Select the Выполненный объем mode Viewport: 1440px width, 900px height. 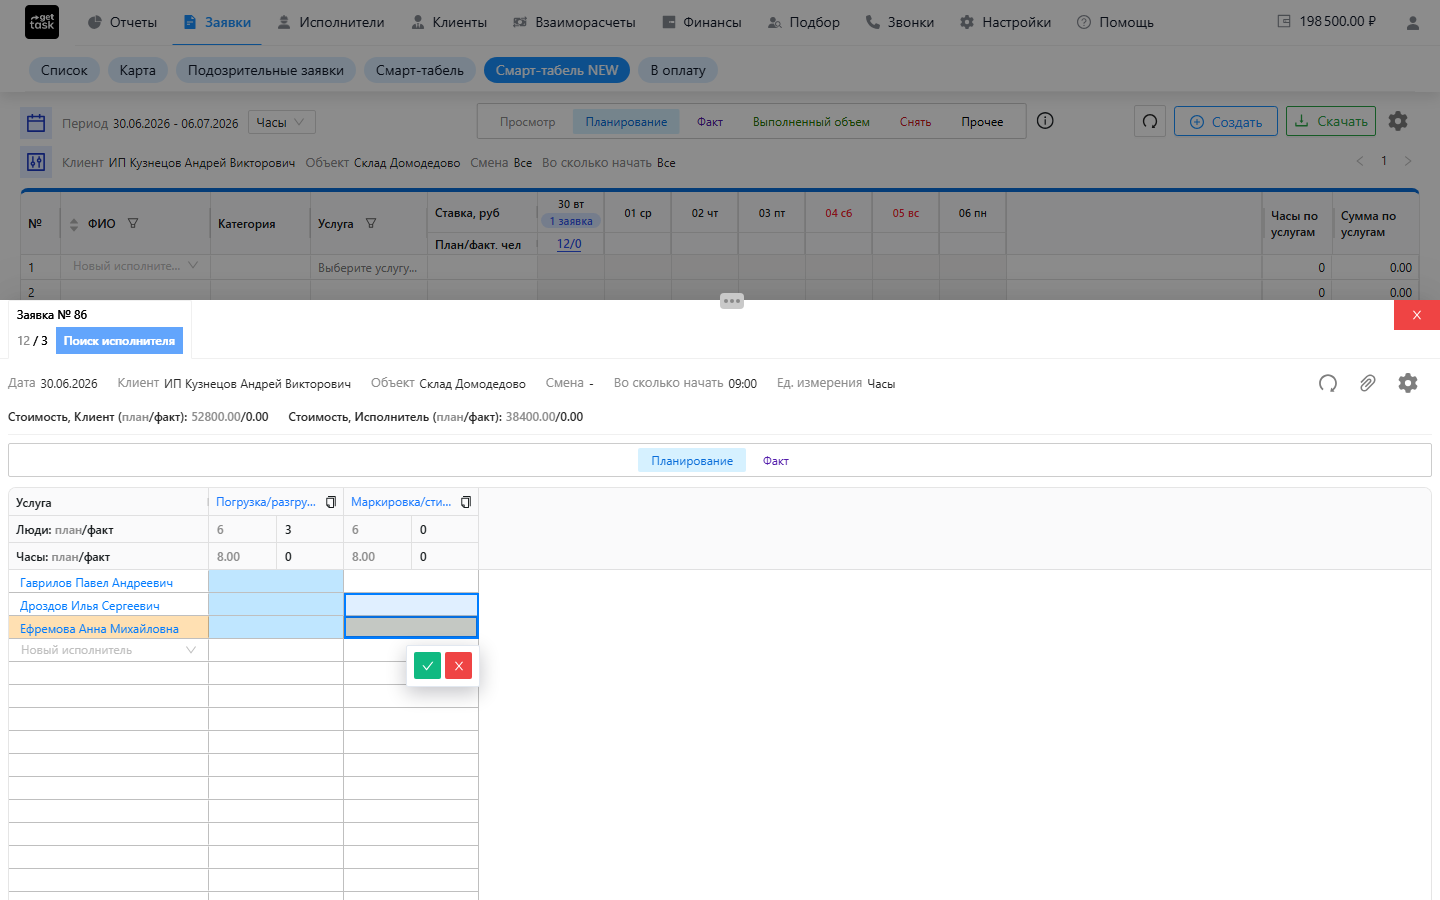[x=811, y=122]
